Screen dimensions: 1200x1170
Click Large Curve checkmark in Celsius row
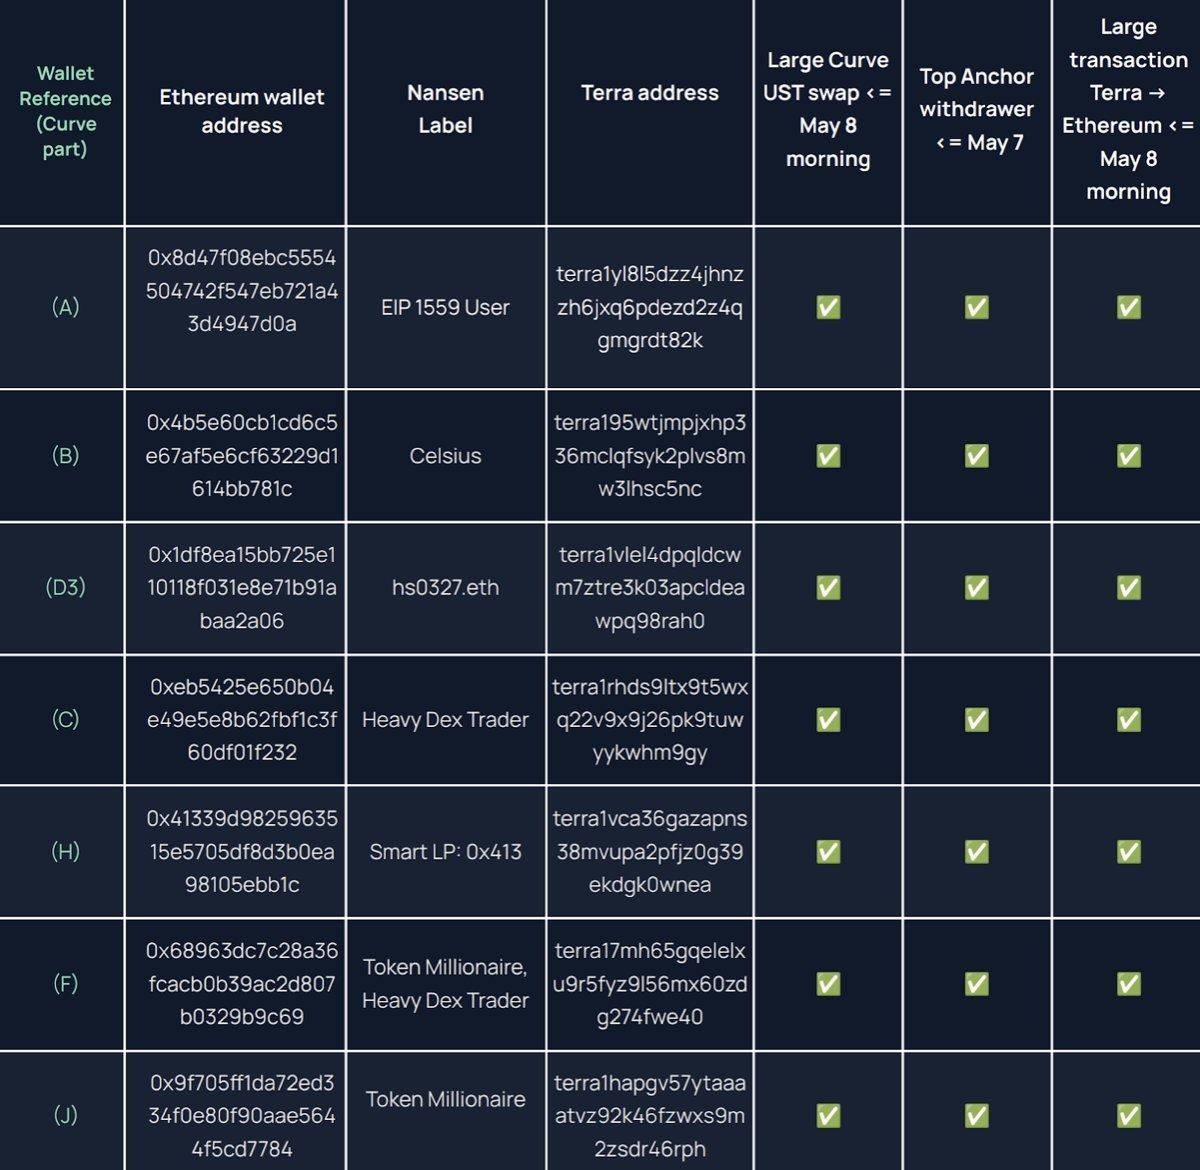click(x=828, y=456)
